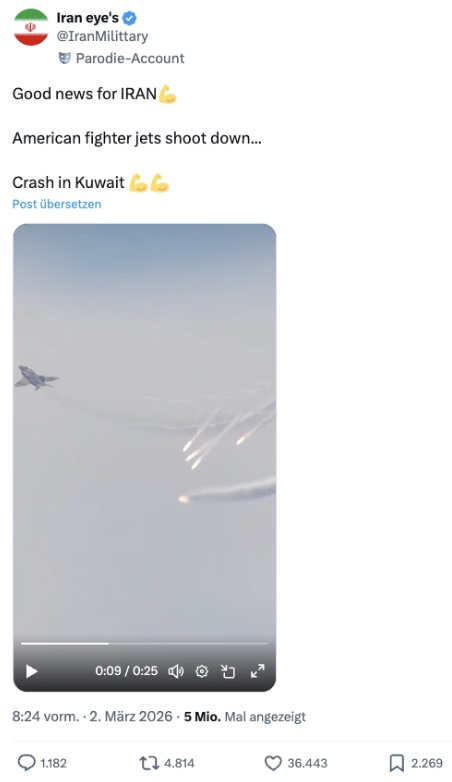Toggle the video's picture-in-picture icon
452x782 pixels.
click(228, 671)
